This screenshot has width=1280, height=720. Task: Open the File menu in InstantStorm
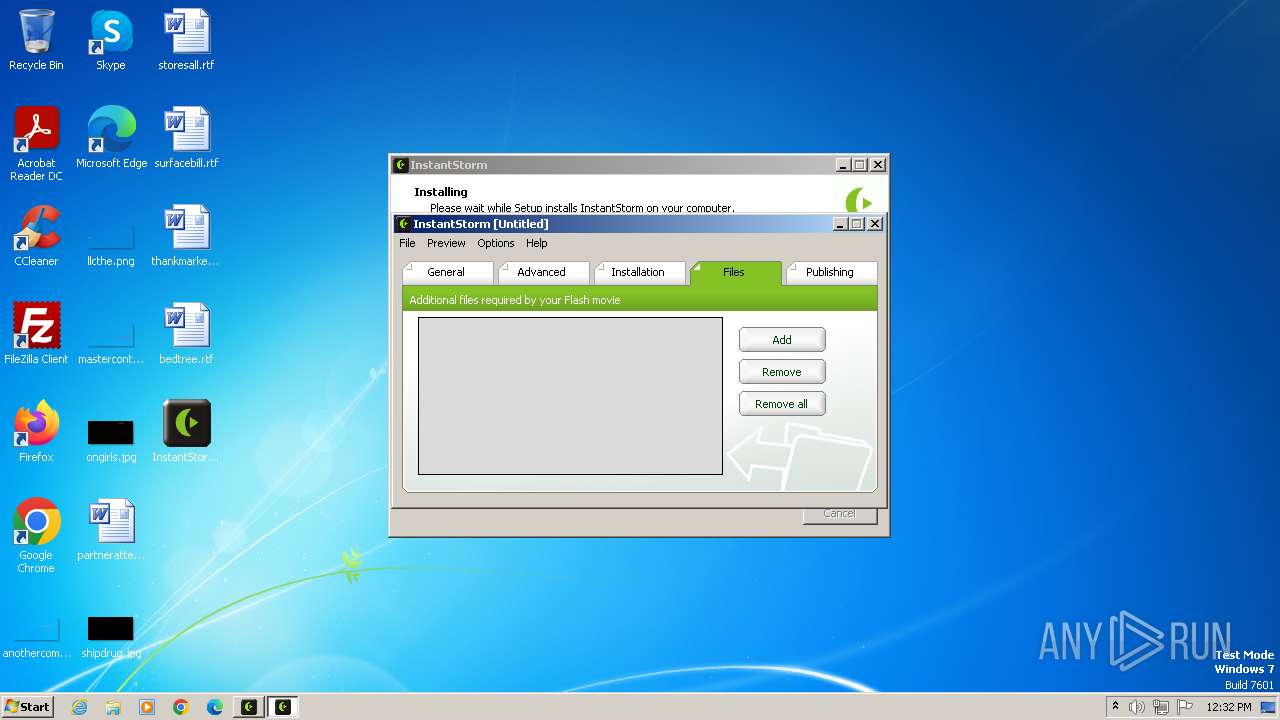[407, 243]
